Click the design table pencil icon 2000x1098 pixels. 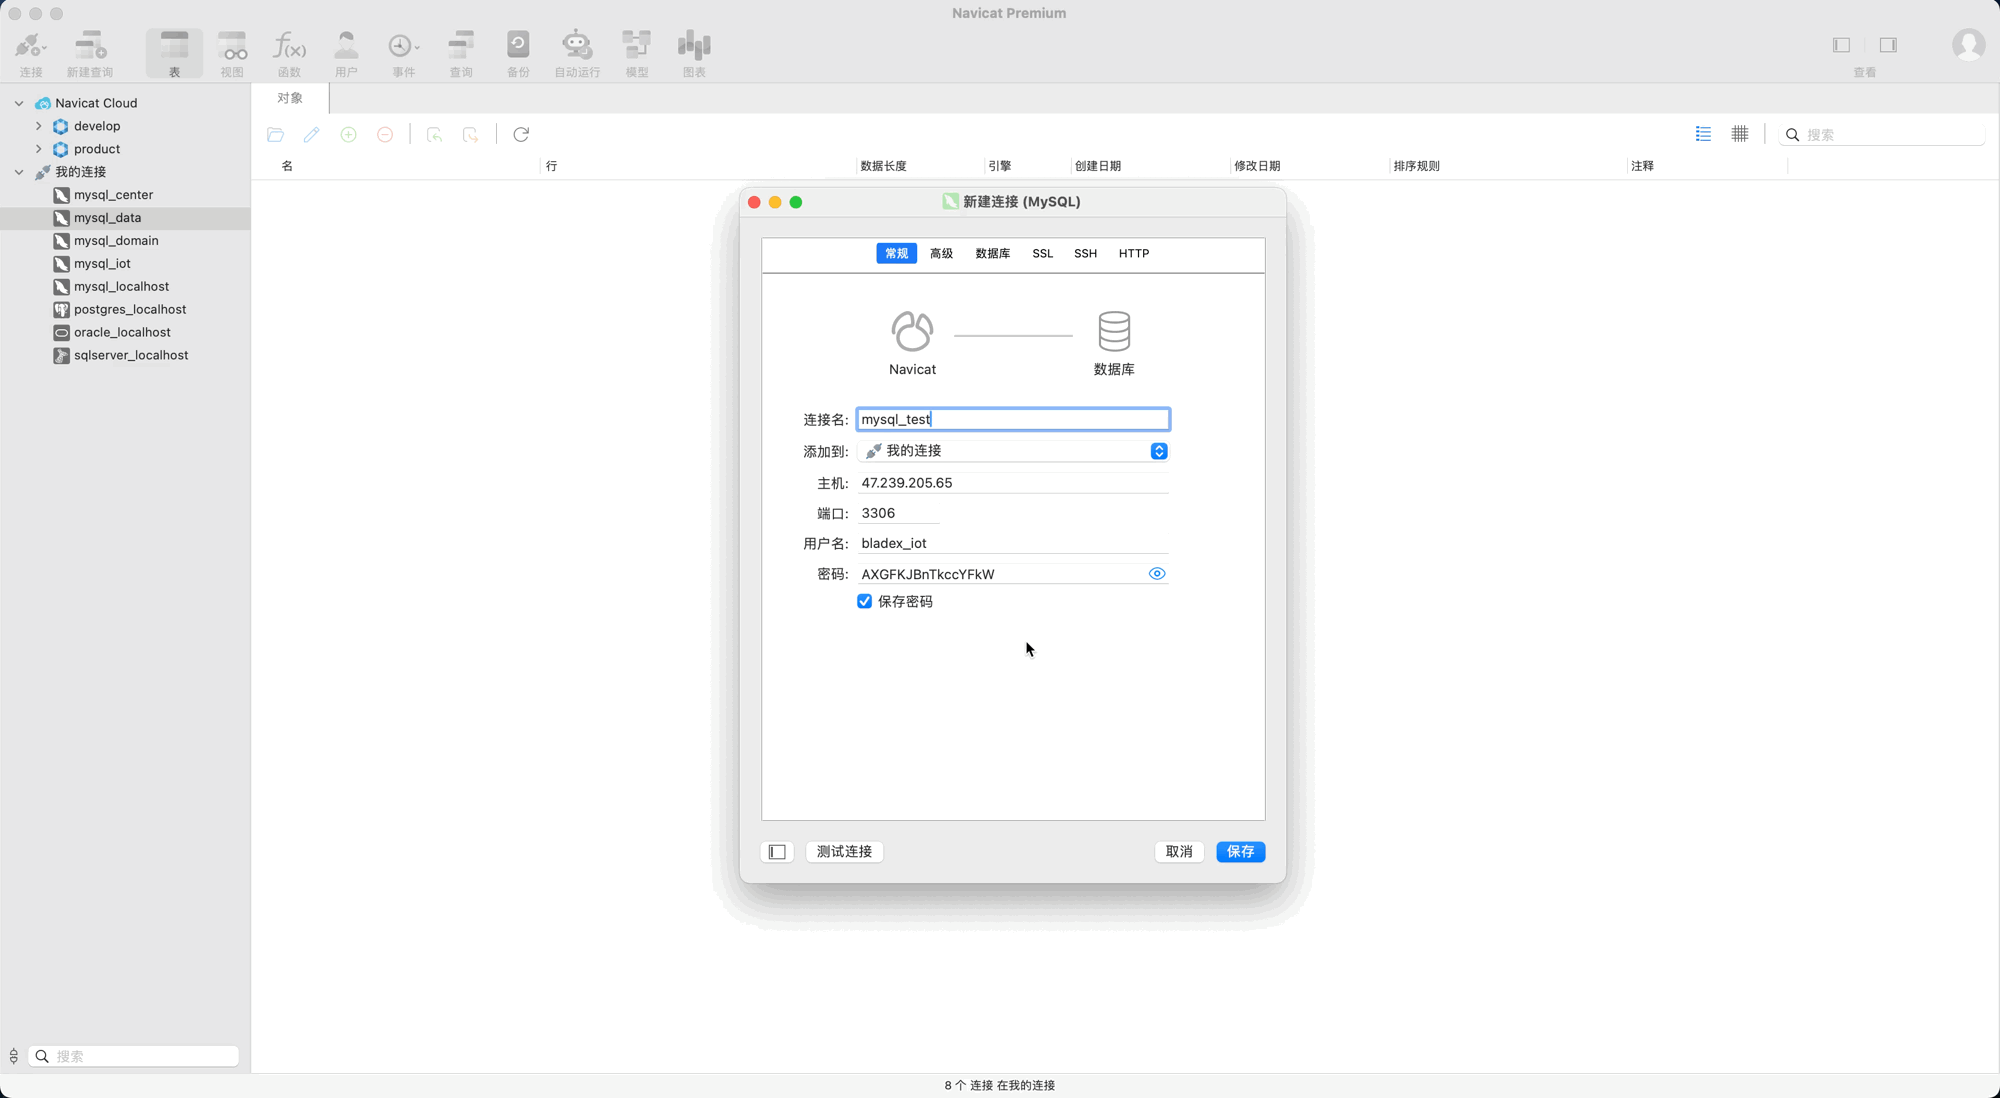tap(312, 134)
